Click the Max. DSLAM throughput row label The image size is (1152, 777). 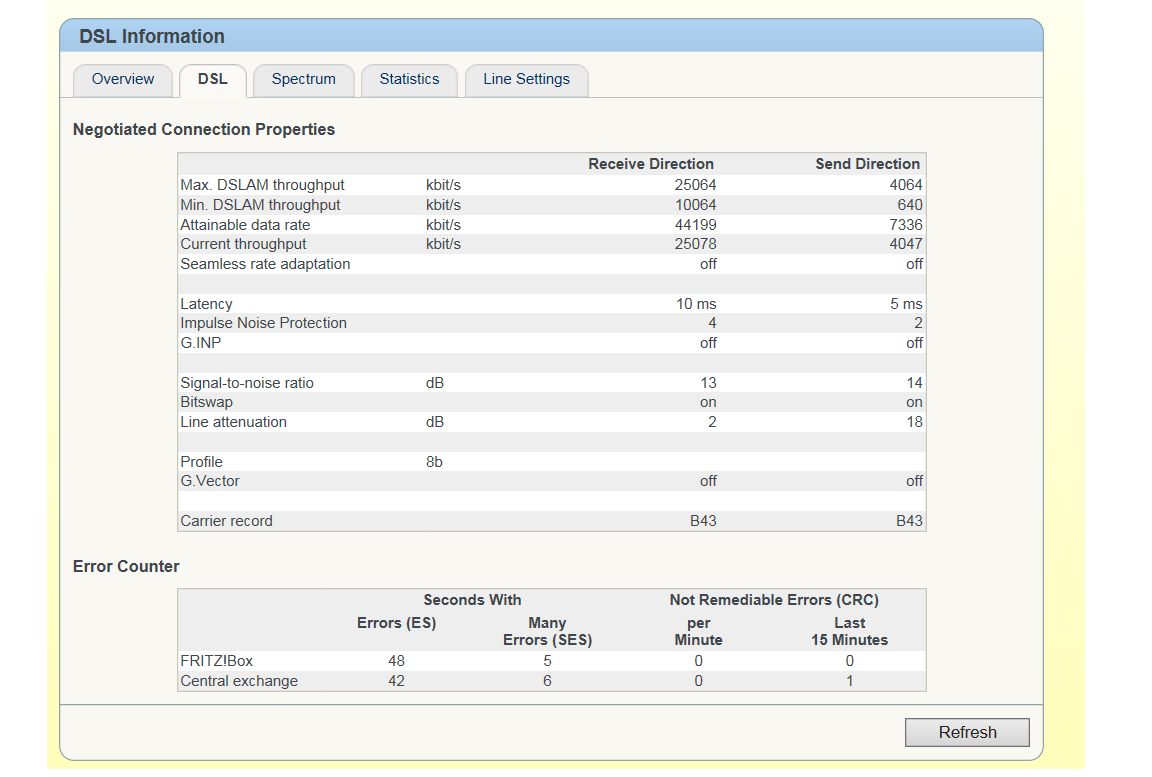[x=262, y=185]
